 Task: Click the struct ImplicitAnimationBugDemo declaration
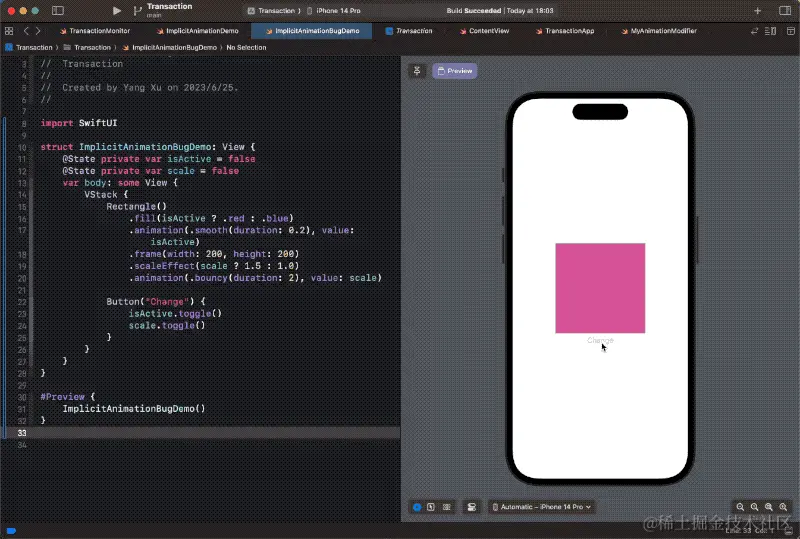147,147
